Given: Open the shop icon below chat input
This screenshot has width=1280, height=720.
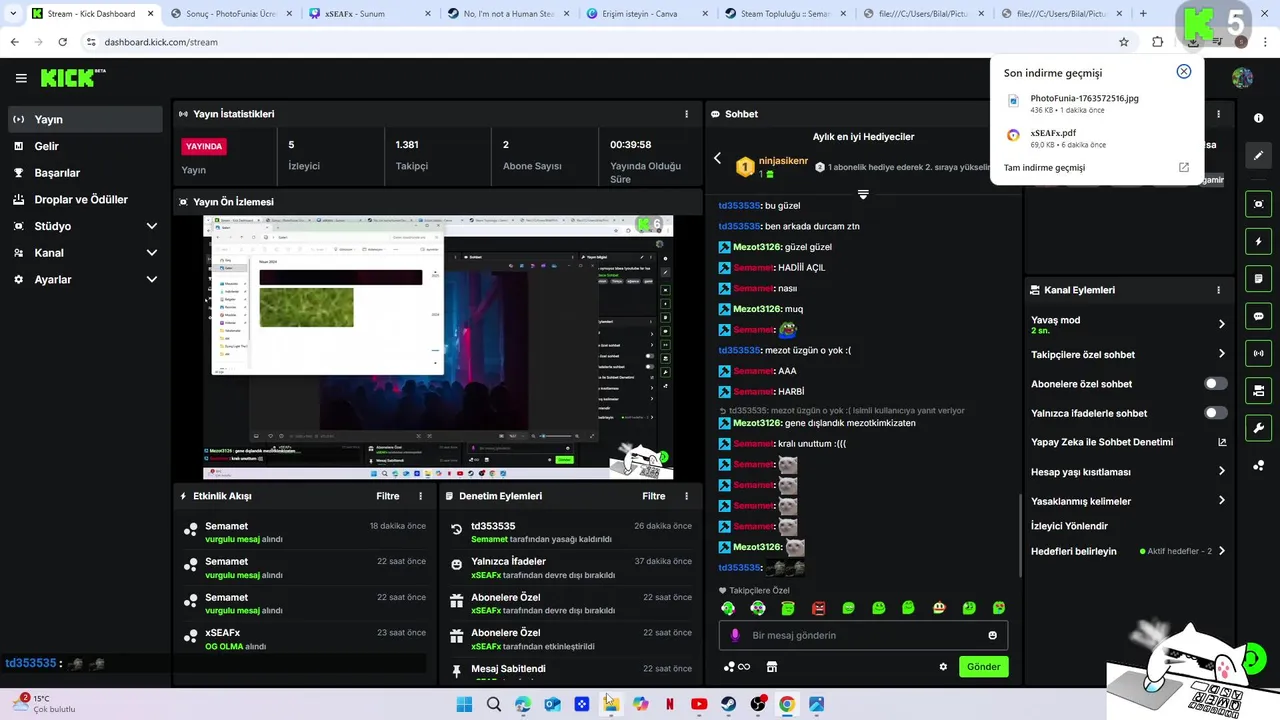Looking at the screenshot, I should click(x=772, y=667).
